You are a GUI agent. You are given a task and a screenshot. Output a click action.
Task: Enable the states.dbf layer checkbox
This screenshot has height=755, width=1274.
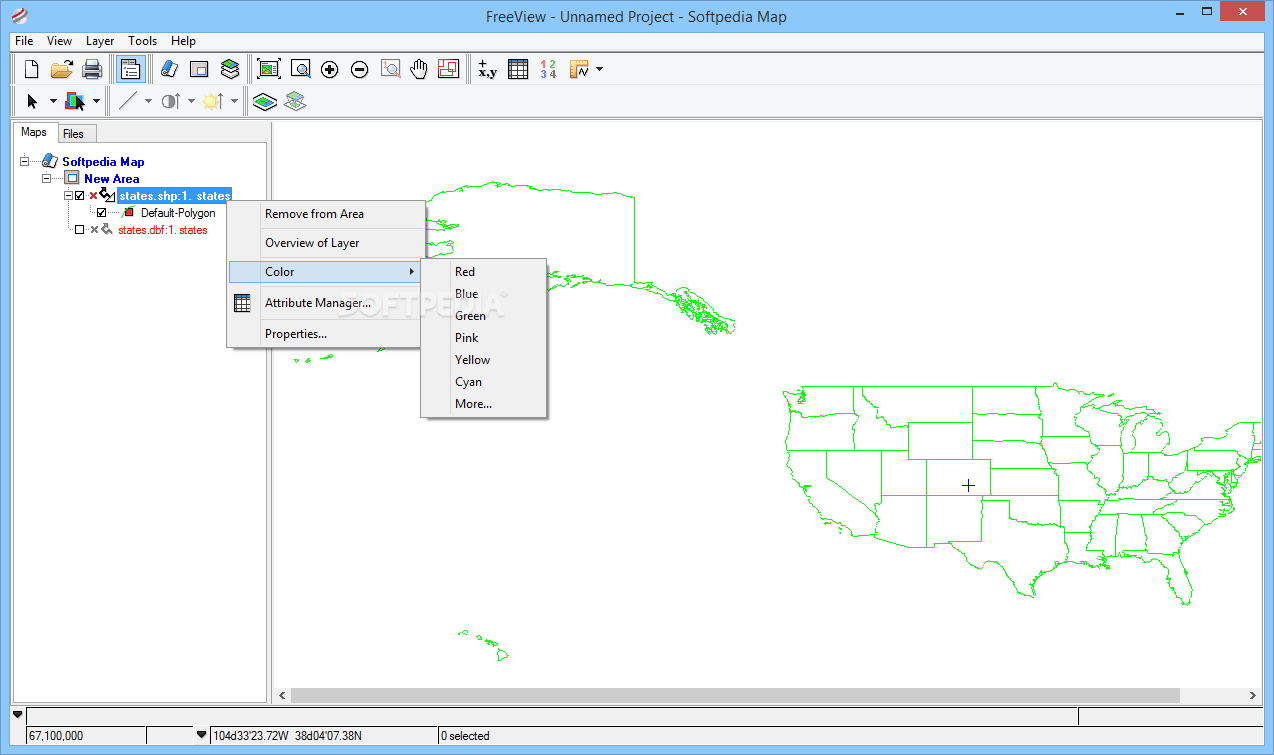[80, 230]
